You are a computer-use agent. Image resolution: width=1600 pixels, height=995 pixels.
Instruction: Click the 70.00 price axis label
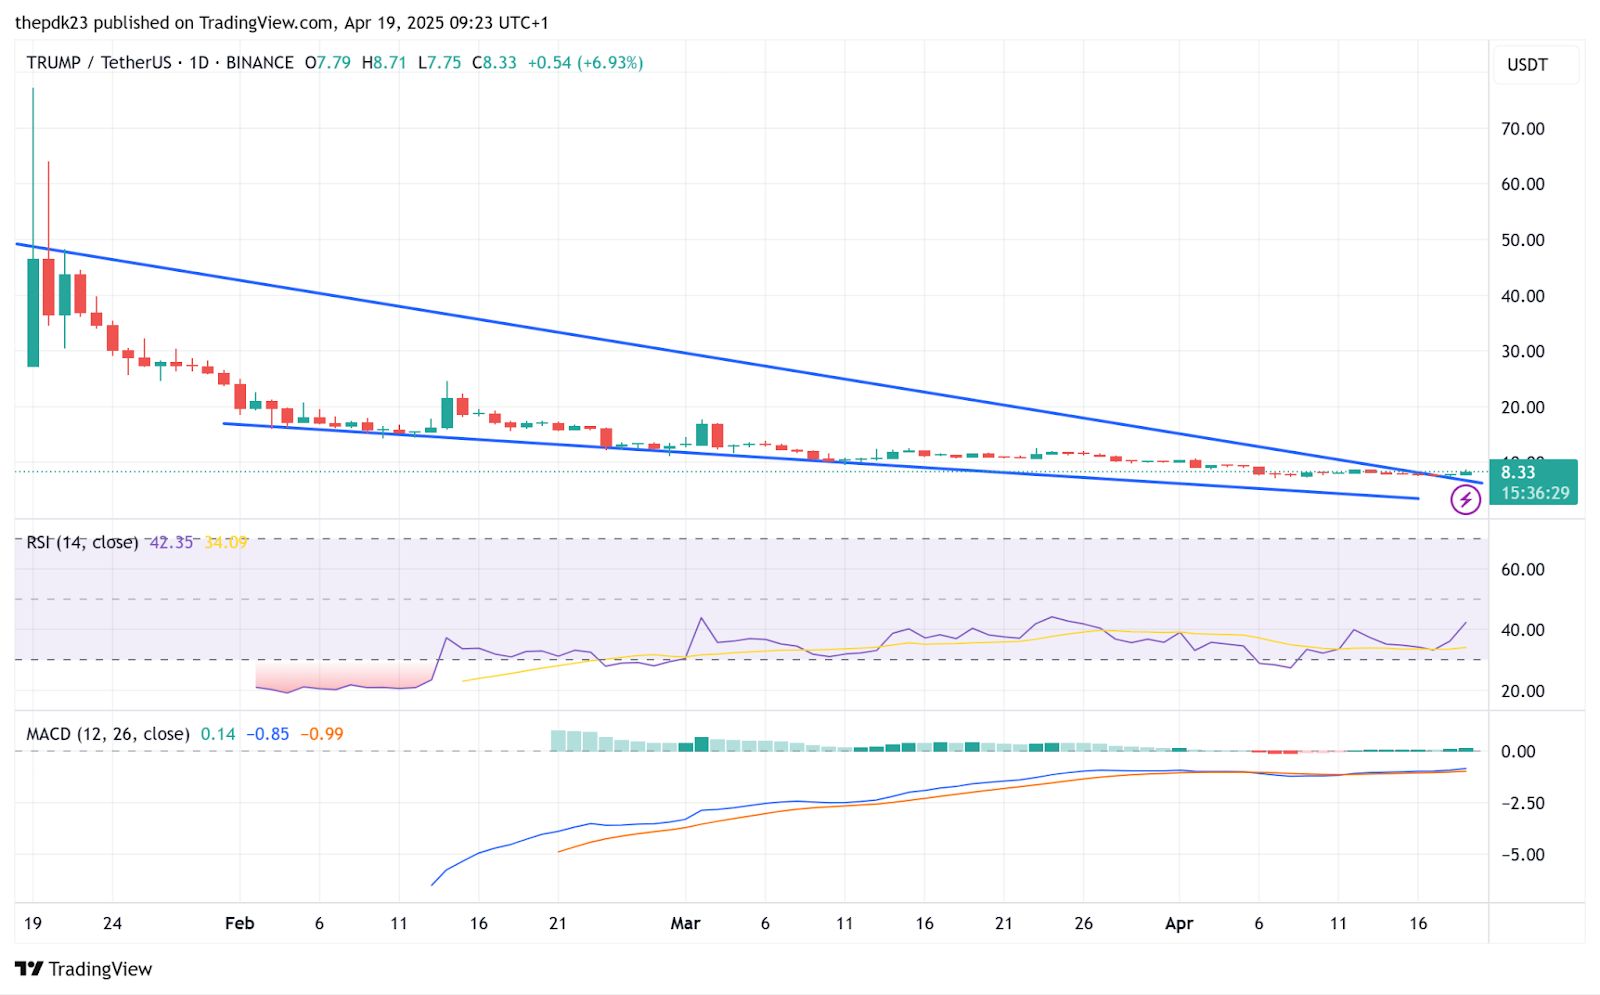[1522, 128]
